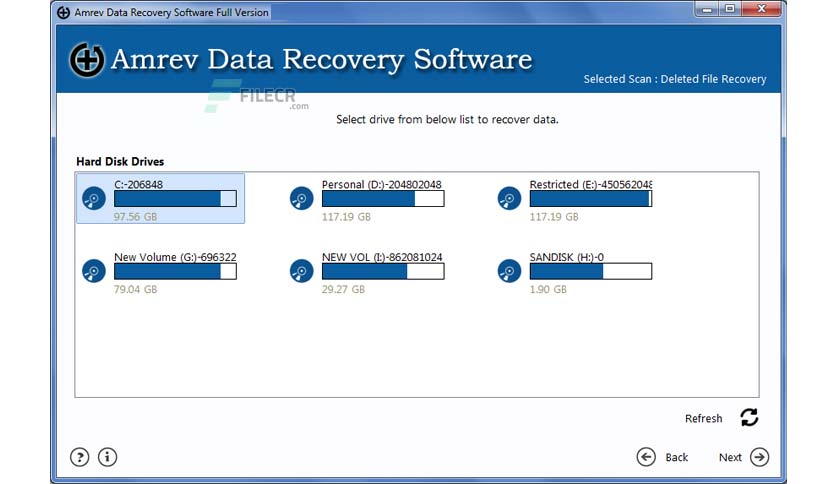836x484 pixels.
Task: Maximize the Amrev window
Action: tap(730, 9)
